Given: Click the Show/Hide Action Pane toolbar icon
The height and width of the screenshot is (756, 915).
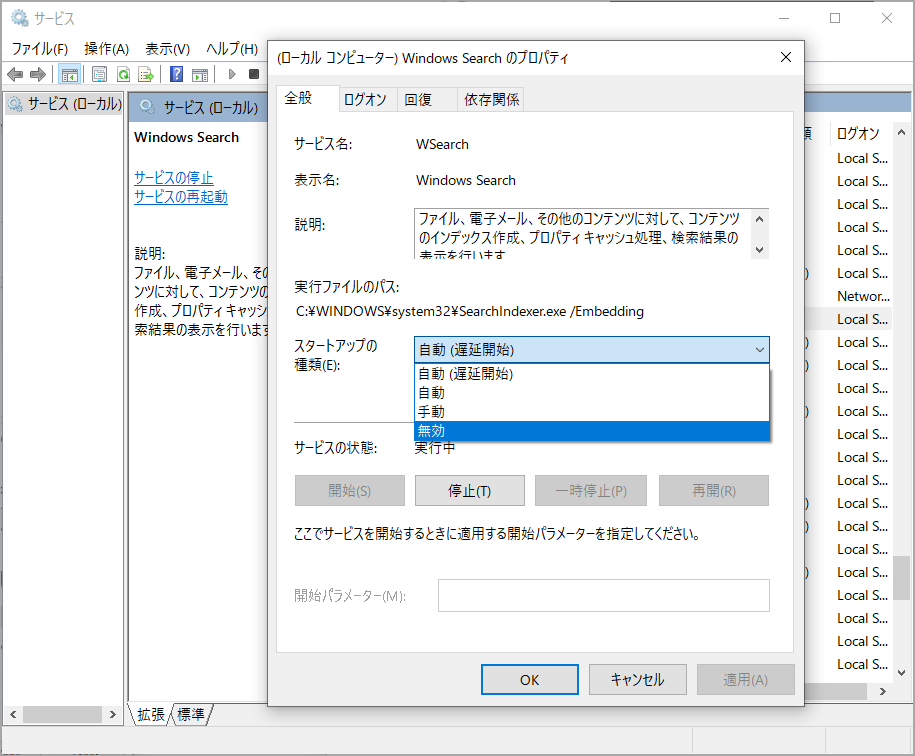Looking at the screenshot, I should (200, 74).
